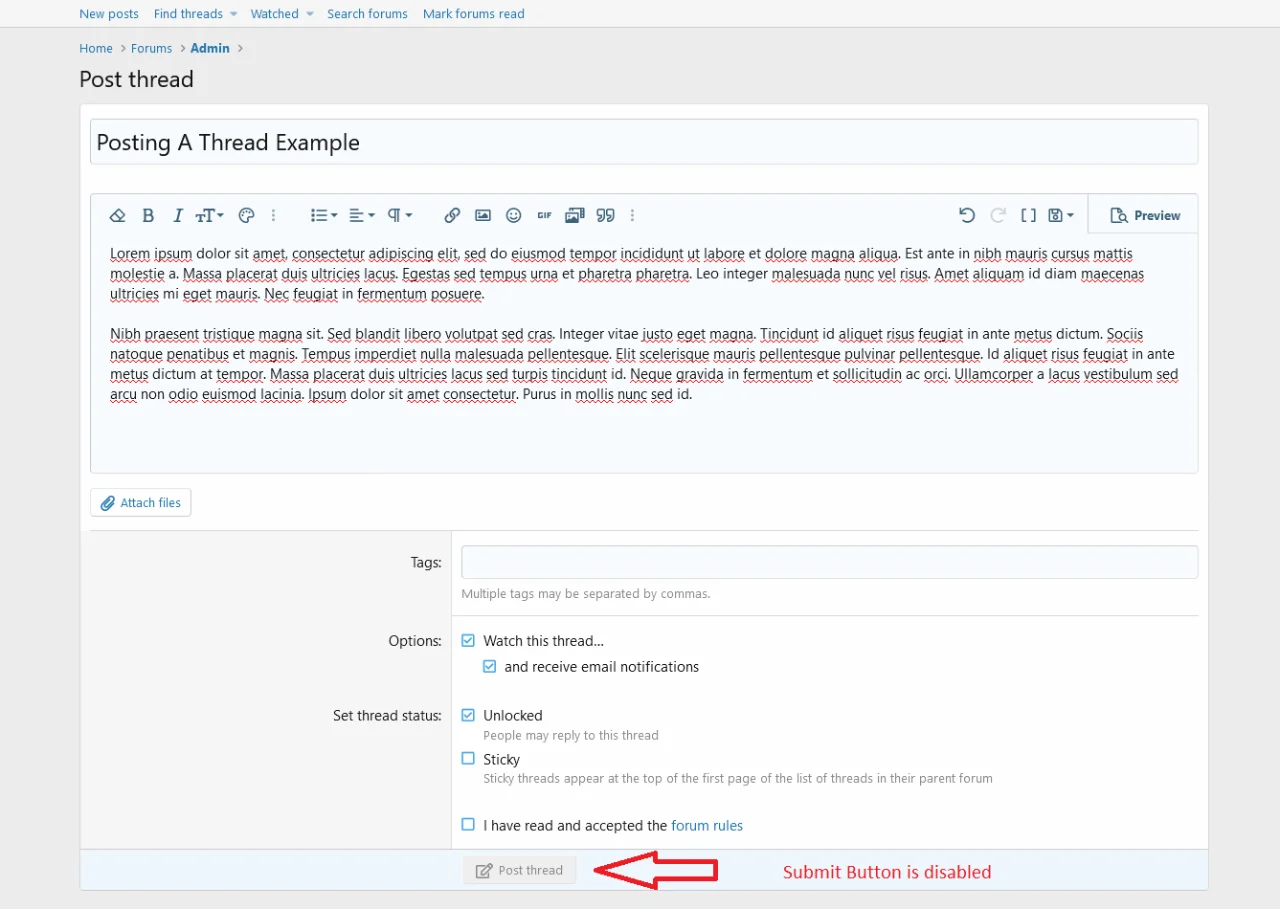Insert a quote block

click(x=605, y=215)
